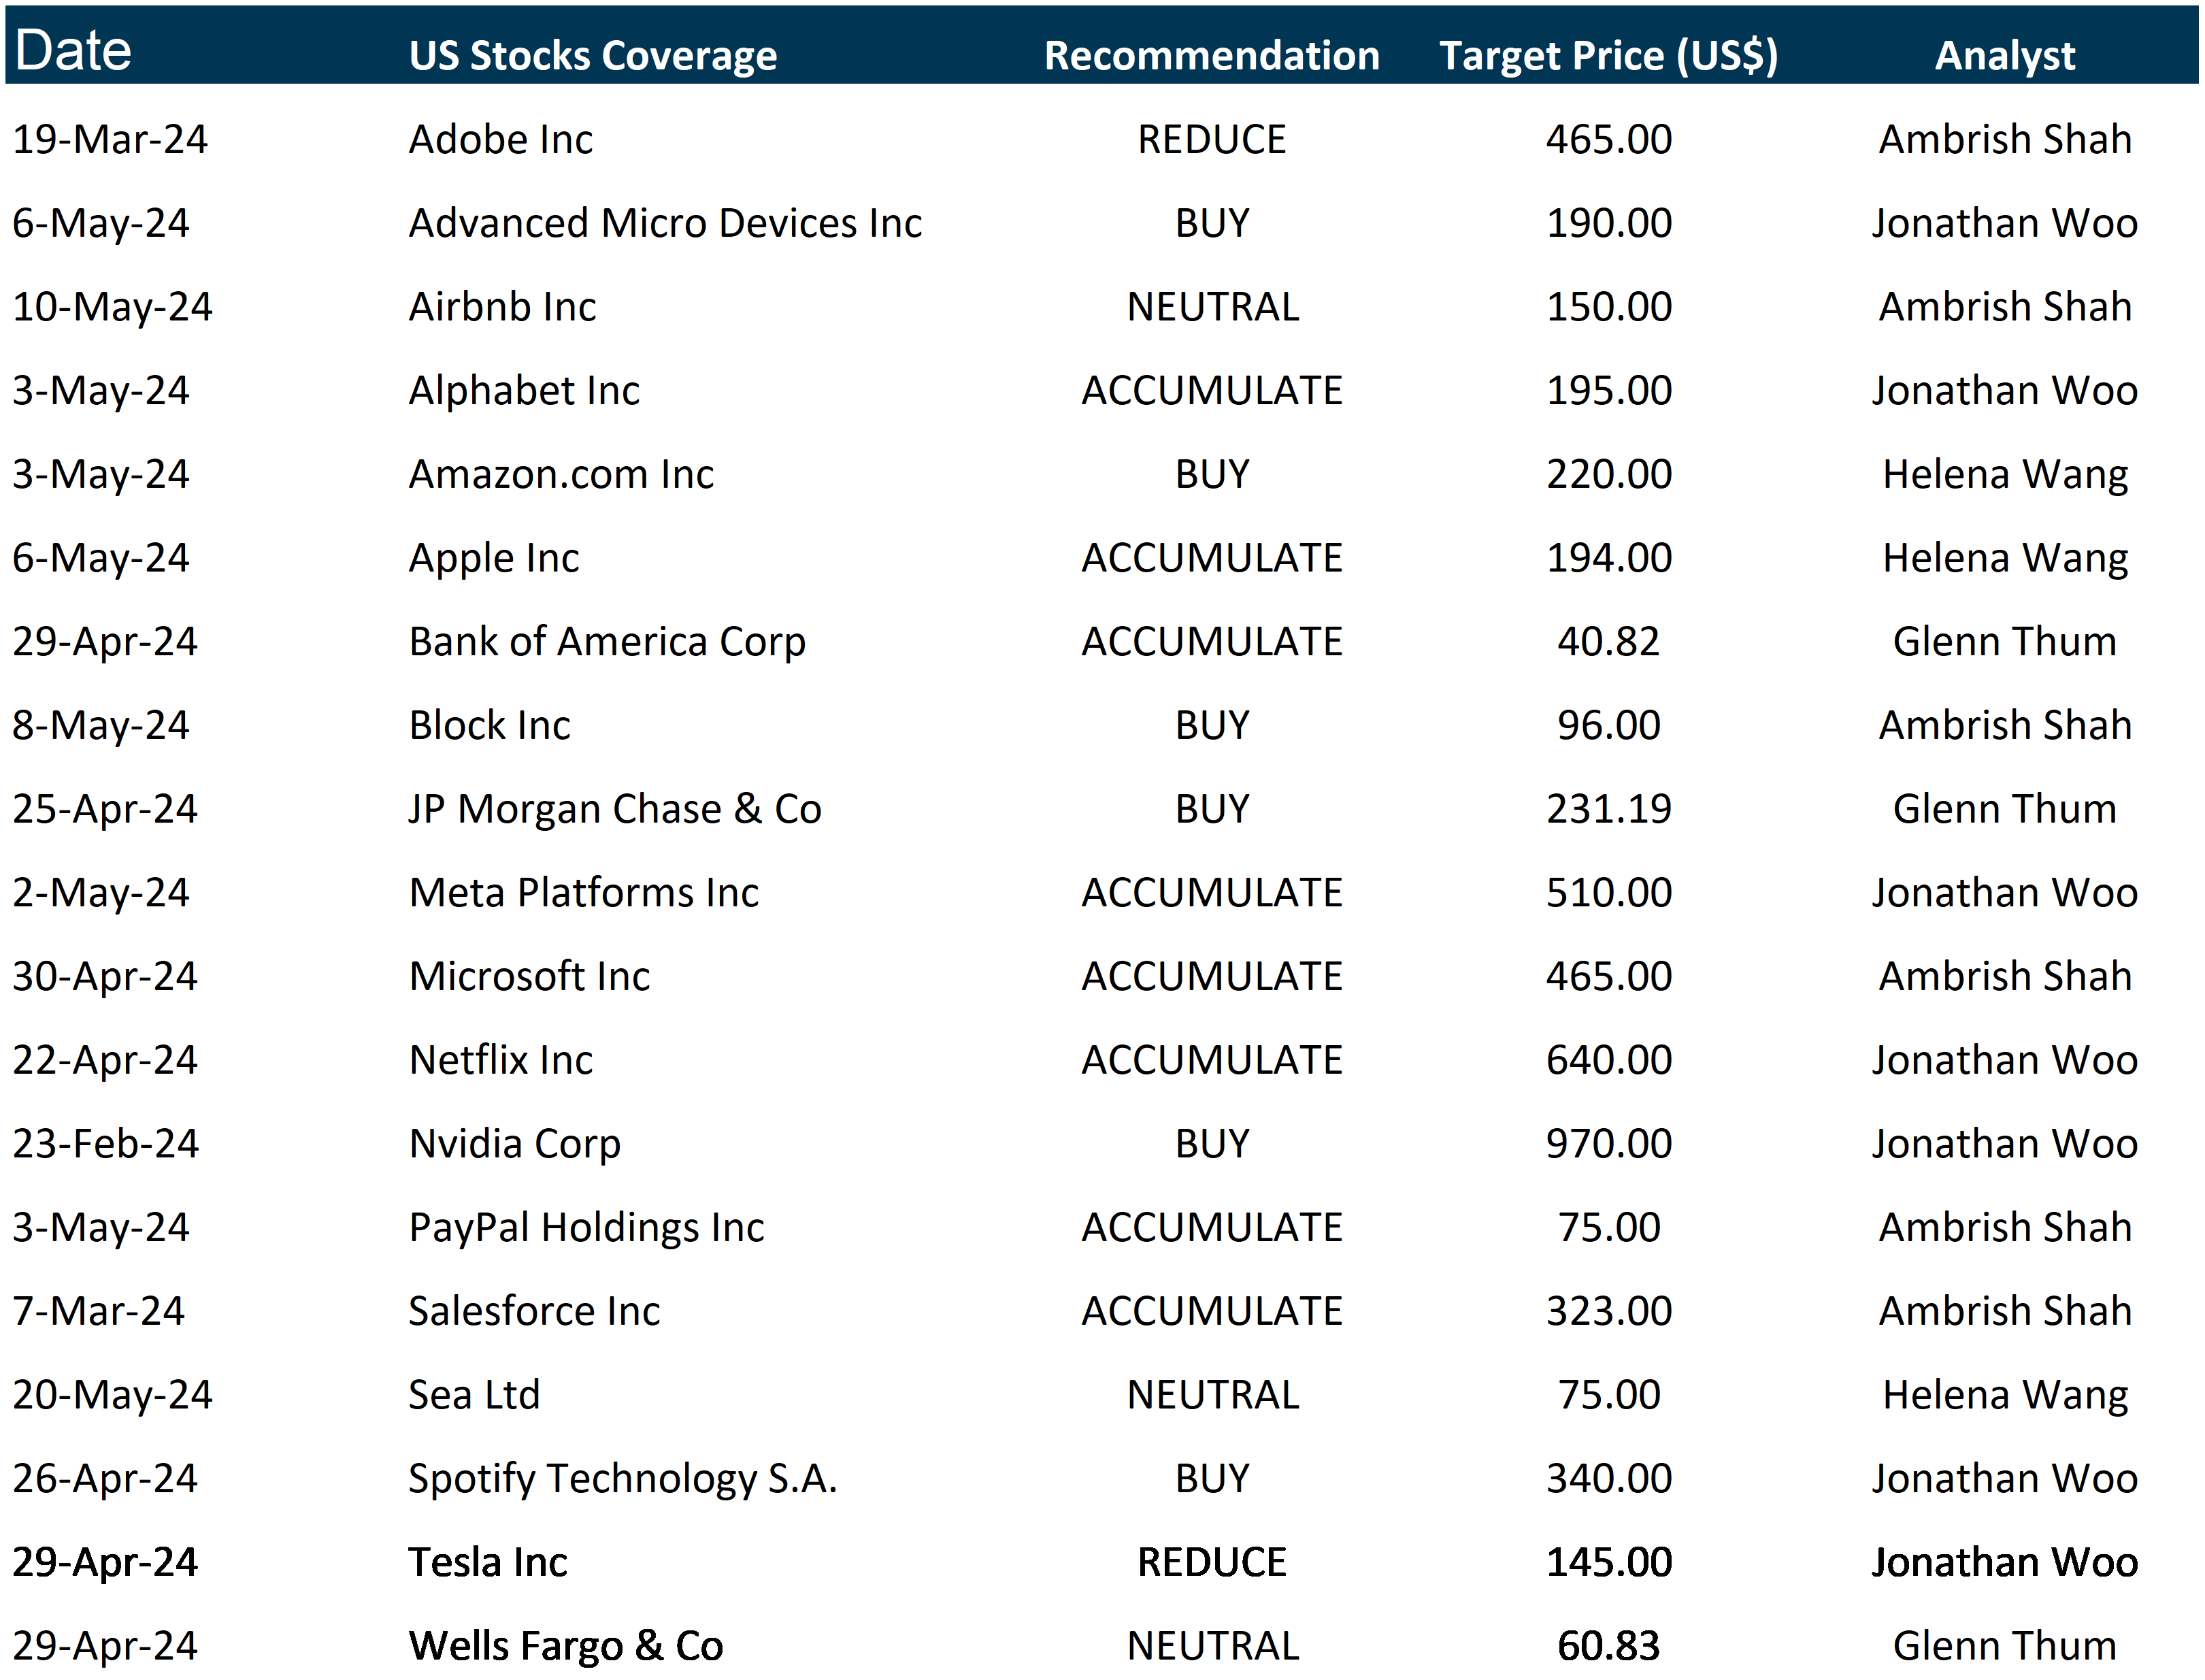Screen dimensions: 2205x1680
Task: Click the Netflix Inc target price 640.00
Action: pos(1608,1060)
